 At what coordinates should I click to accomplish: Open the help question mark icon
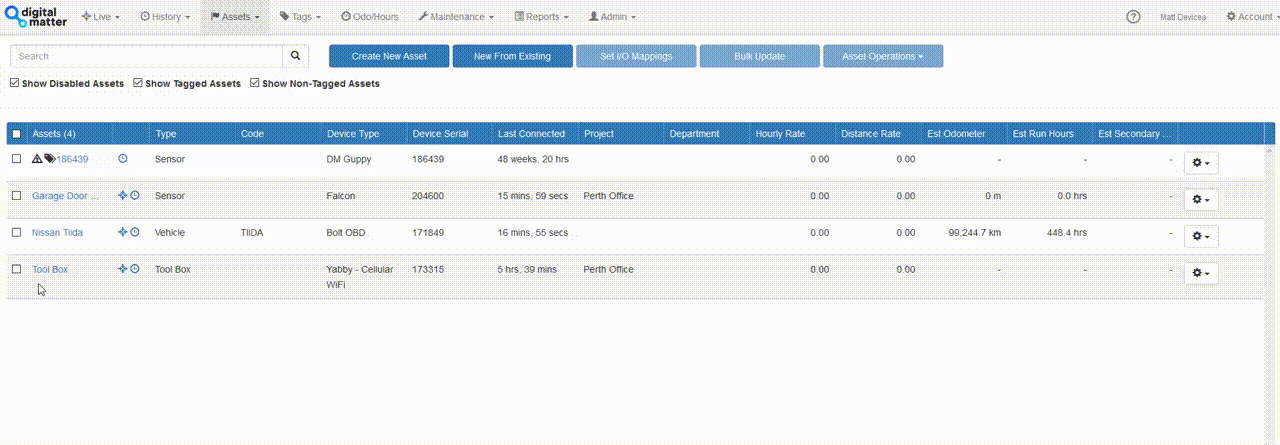[x=1133, y=17]
